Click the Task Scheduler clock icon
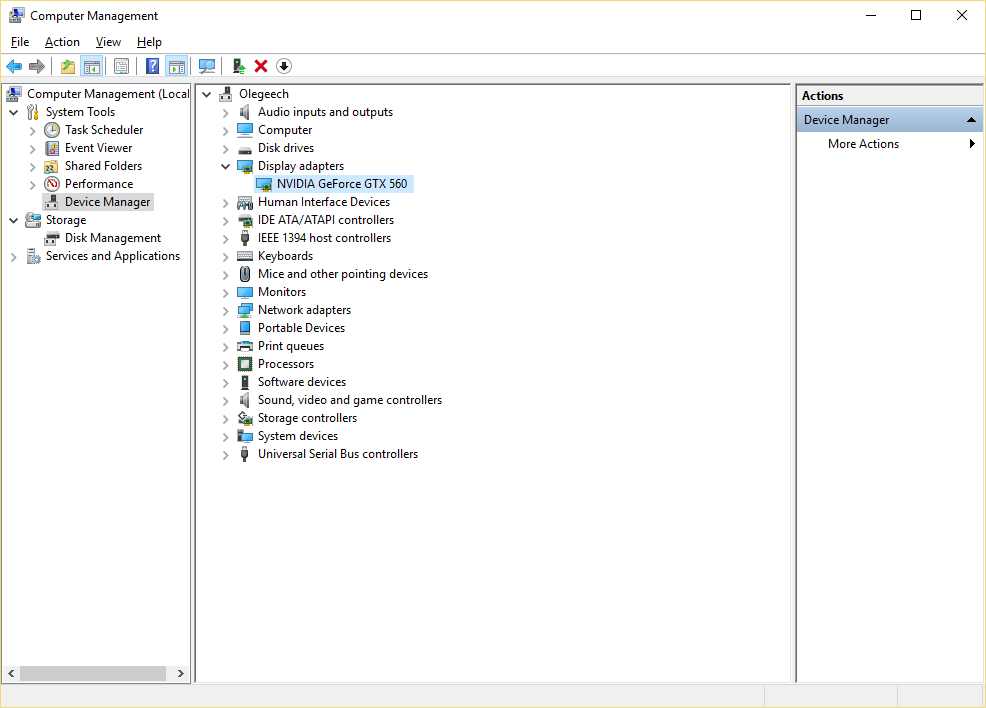Viewport: 986px width, 708px height. coord(52,130)
